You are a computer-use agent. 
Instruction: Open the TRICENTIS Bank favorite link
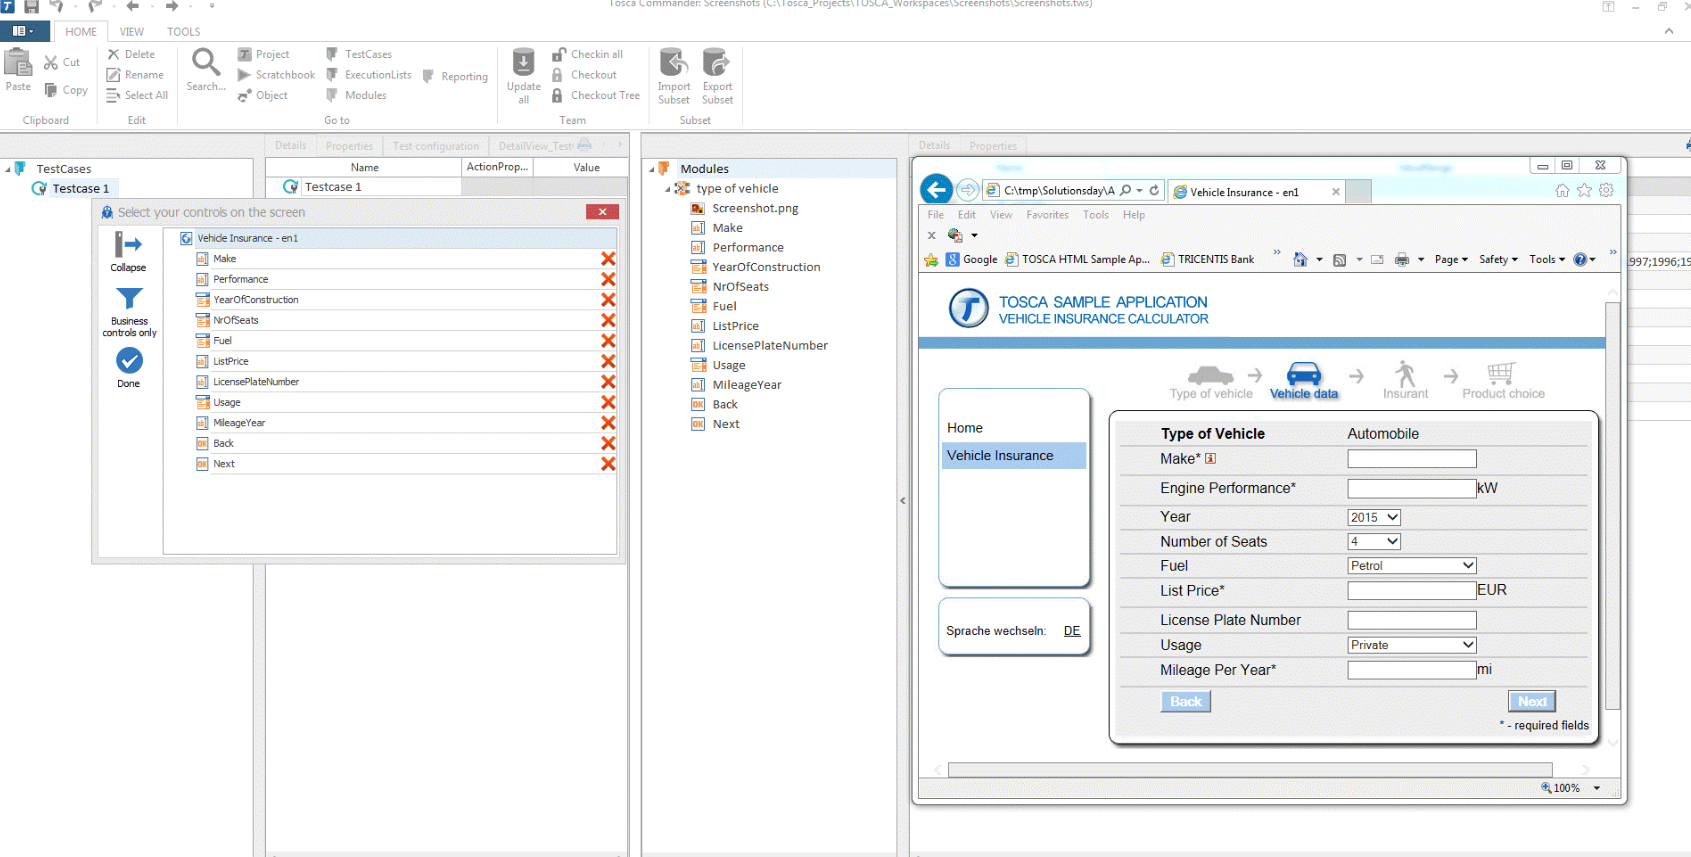1207,259
